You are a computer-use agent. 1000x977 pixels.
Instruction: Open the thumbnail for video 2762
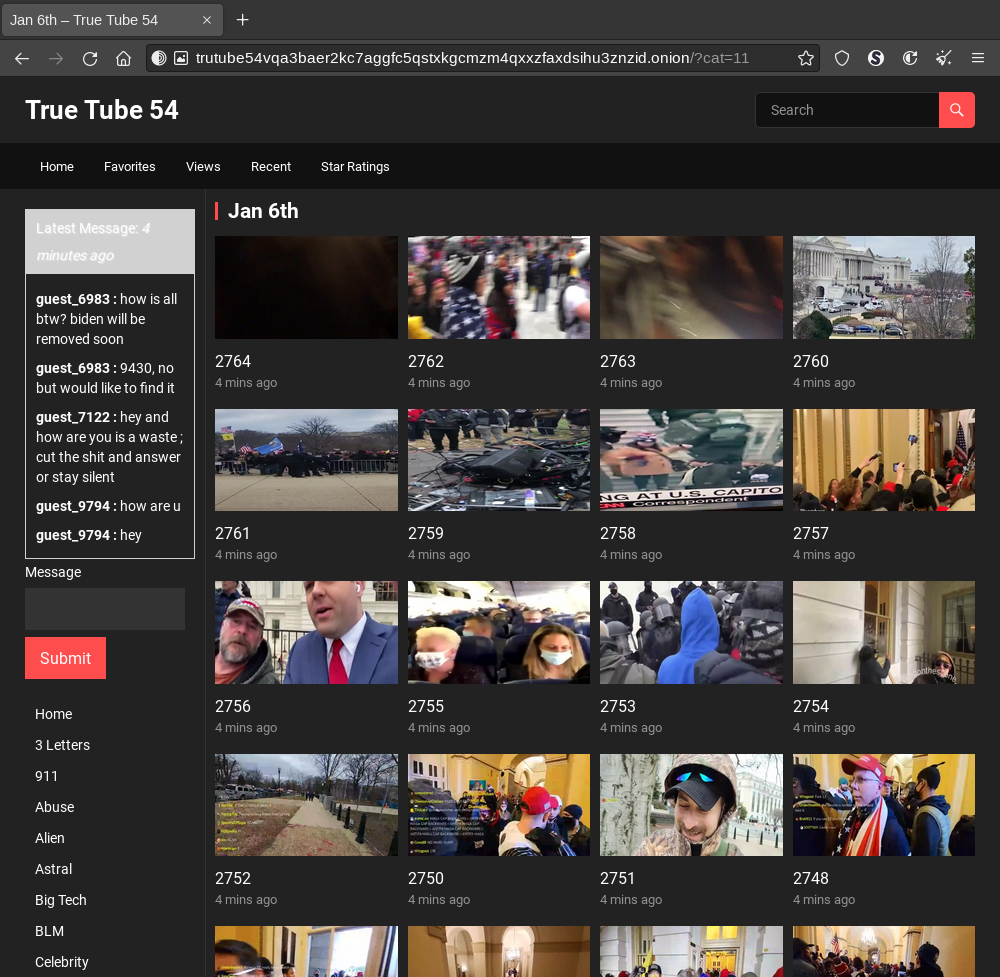tap(499, 288)
